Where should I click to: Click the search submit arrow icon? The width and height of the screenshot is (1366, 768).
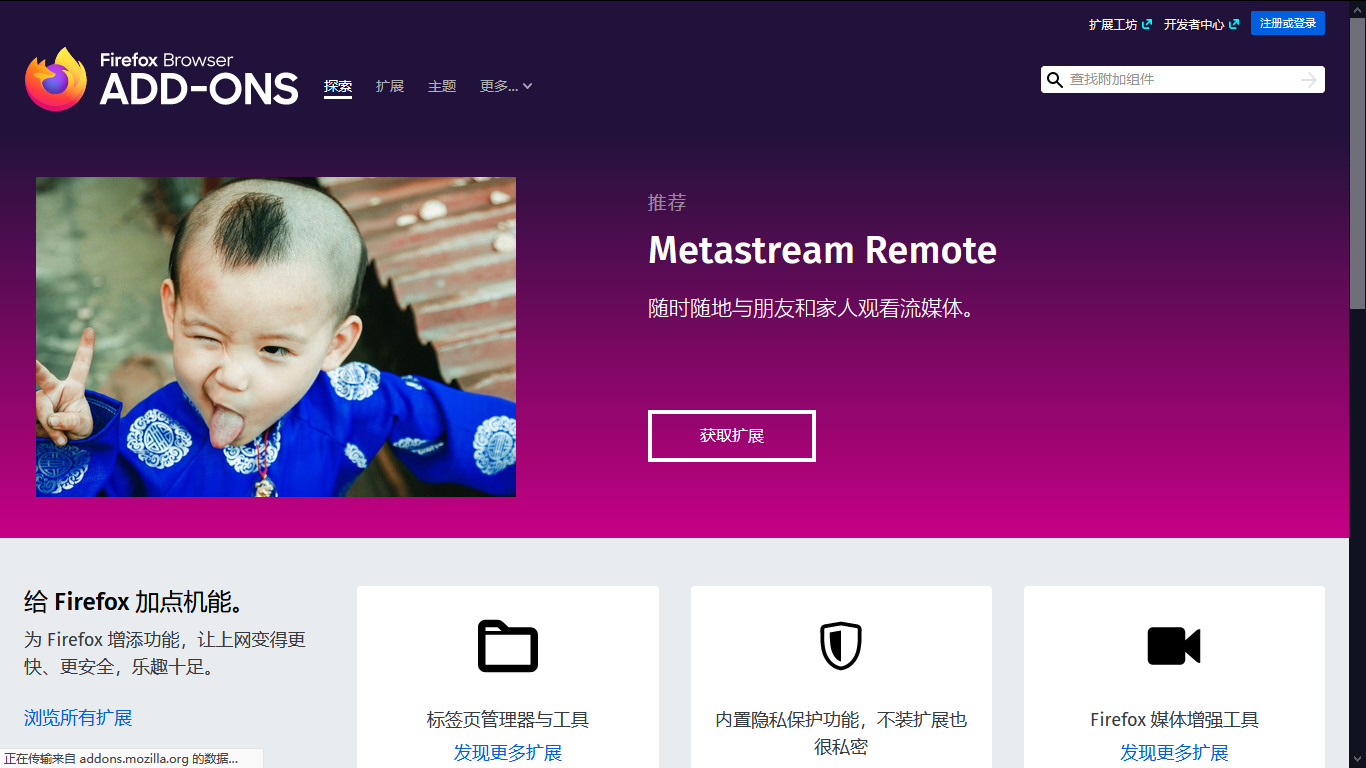[1309, 80]
